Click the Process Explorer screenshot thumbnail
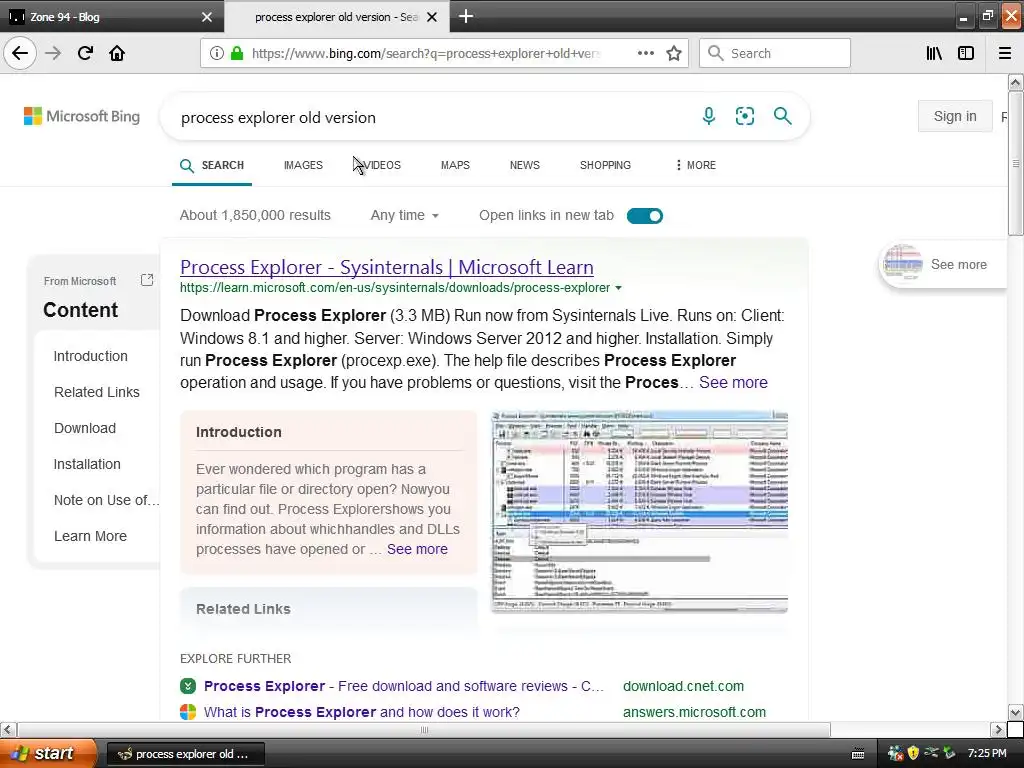 639,512
